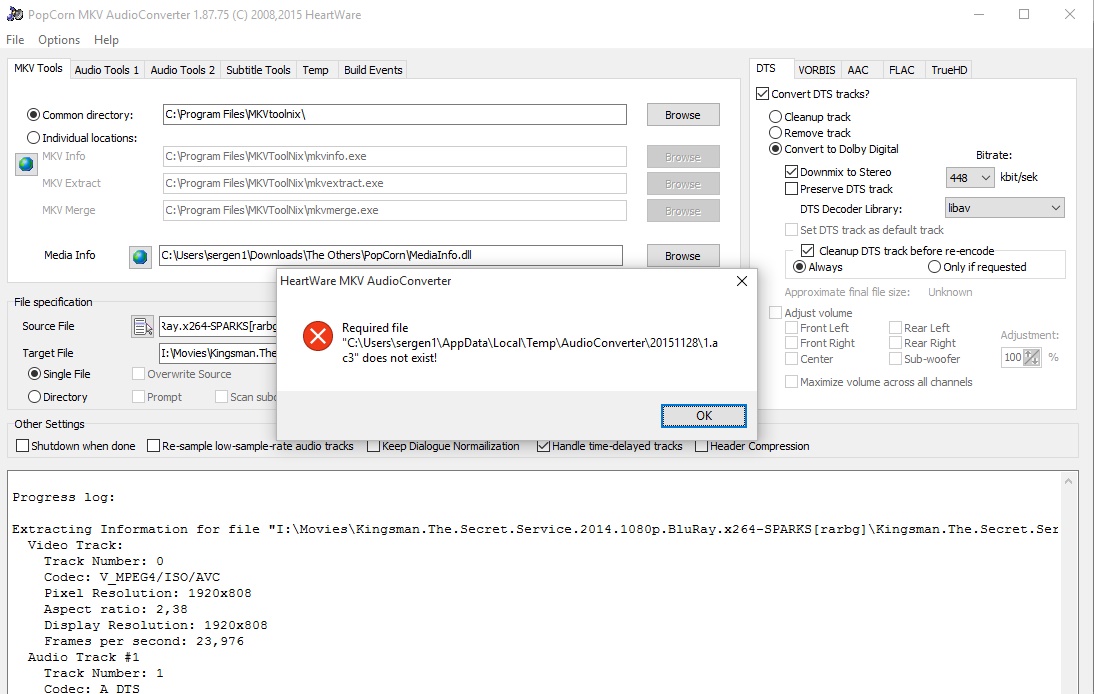
Task: Open the Subtitle Tools tab
Action: pyautogui.click(x=258, y=70)
